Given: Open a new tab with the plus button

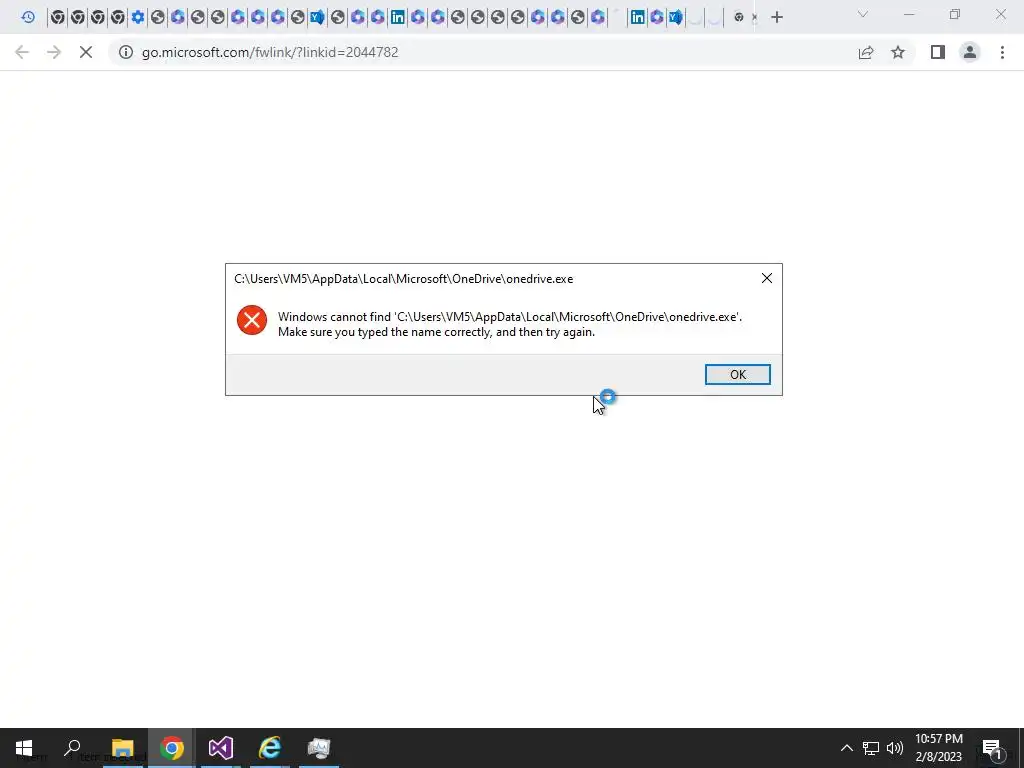Looking at the screenshot, I should [x=776, y=17].
